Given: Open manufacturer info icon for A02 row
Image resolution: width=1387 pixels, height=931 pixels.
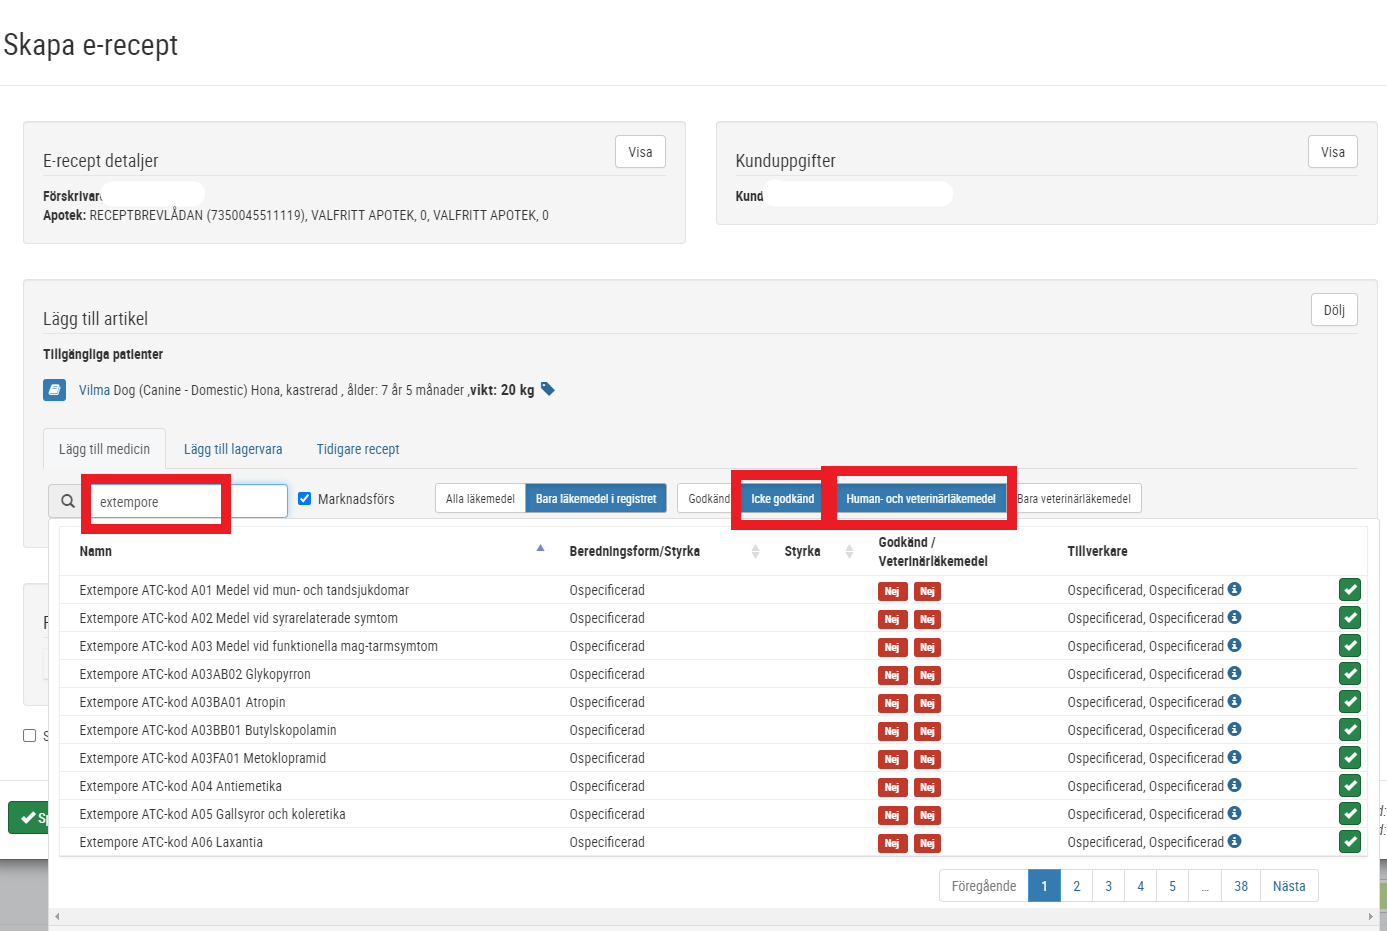Looking at the screenshot, I should pyautogui.click(x=1235, y=617).
